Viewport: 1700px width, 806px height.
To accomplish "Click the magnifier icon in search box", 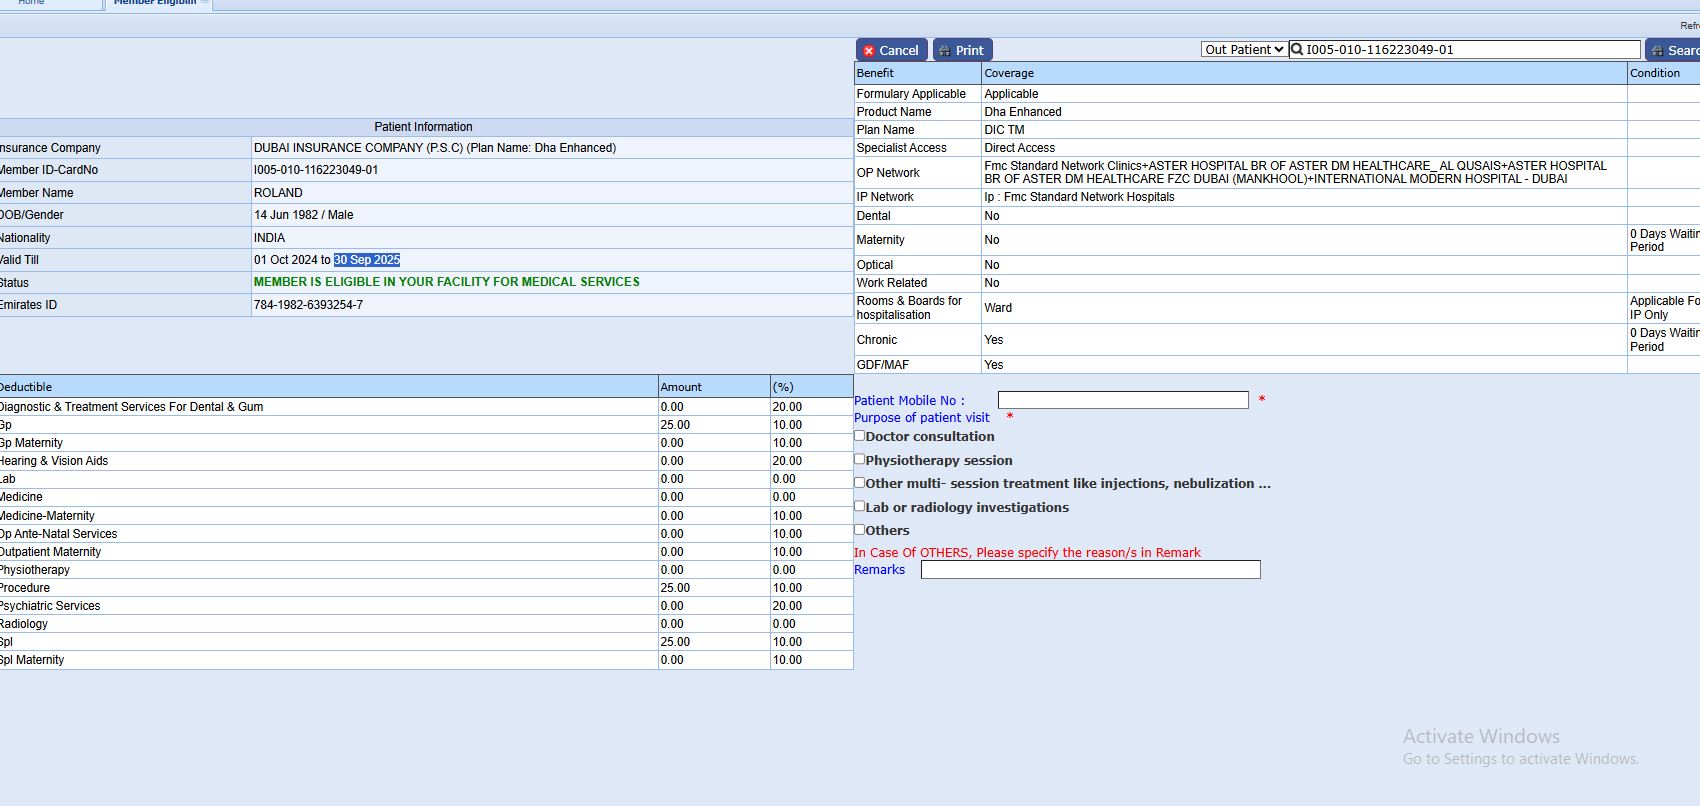I will [1297, 49].
